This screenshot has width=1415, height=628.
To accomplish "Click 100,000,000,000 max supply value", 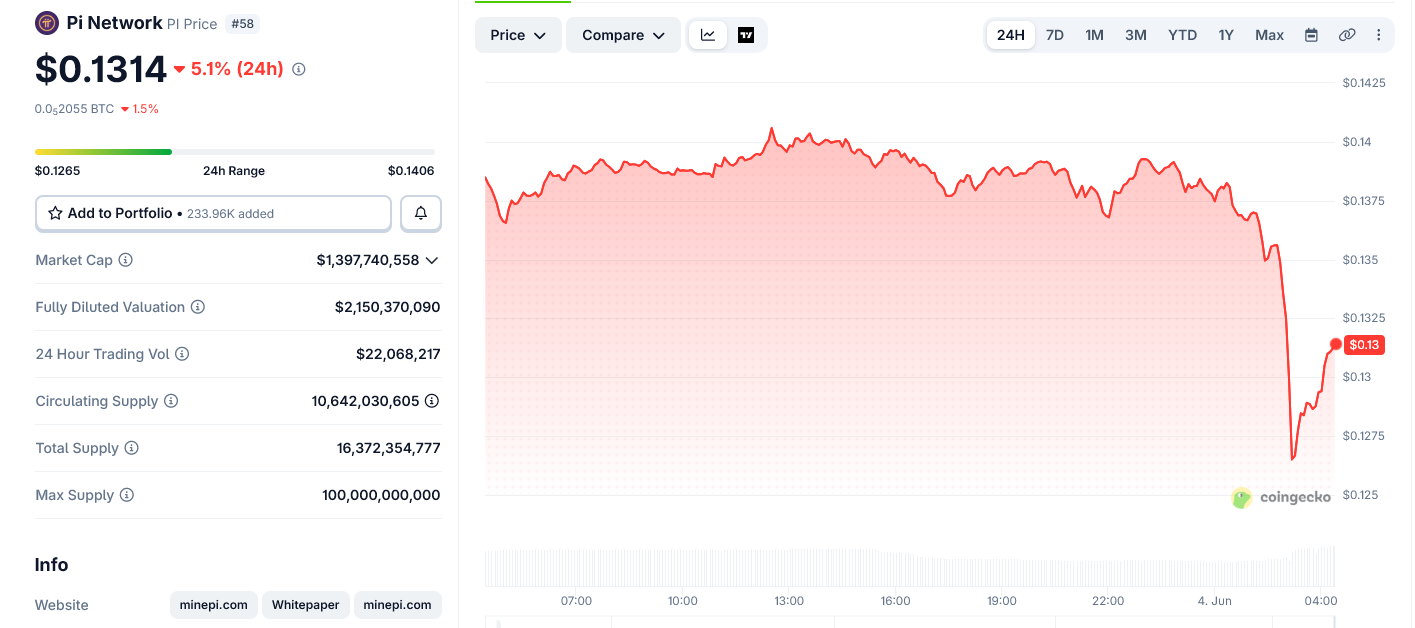I will [x=381, y=495].
